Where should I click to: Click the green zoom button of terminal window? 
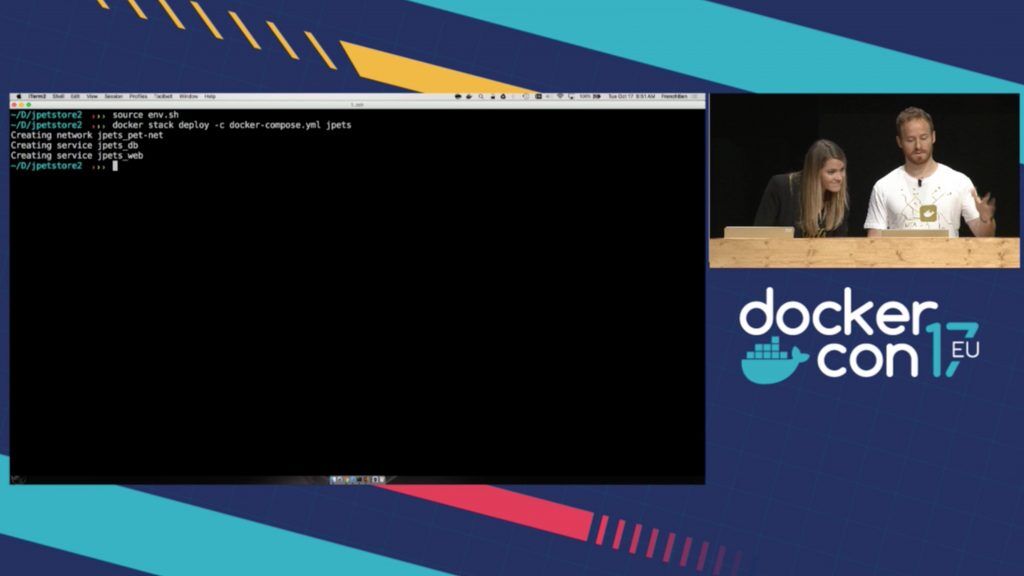[x=28, y=104]
